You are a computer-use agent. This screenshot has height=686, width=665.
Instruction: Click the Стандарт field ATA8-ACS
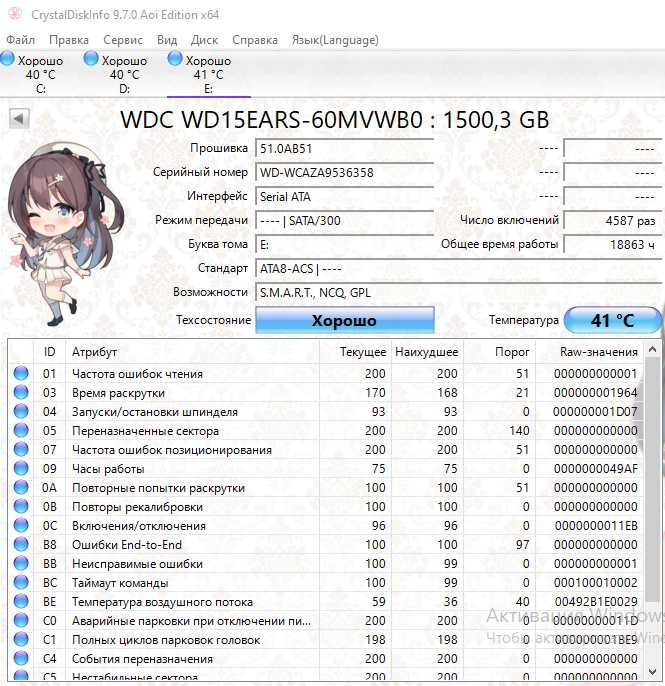[x=458, y=268]
